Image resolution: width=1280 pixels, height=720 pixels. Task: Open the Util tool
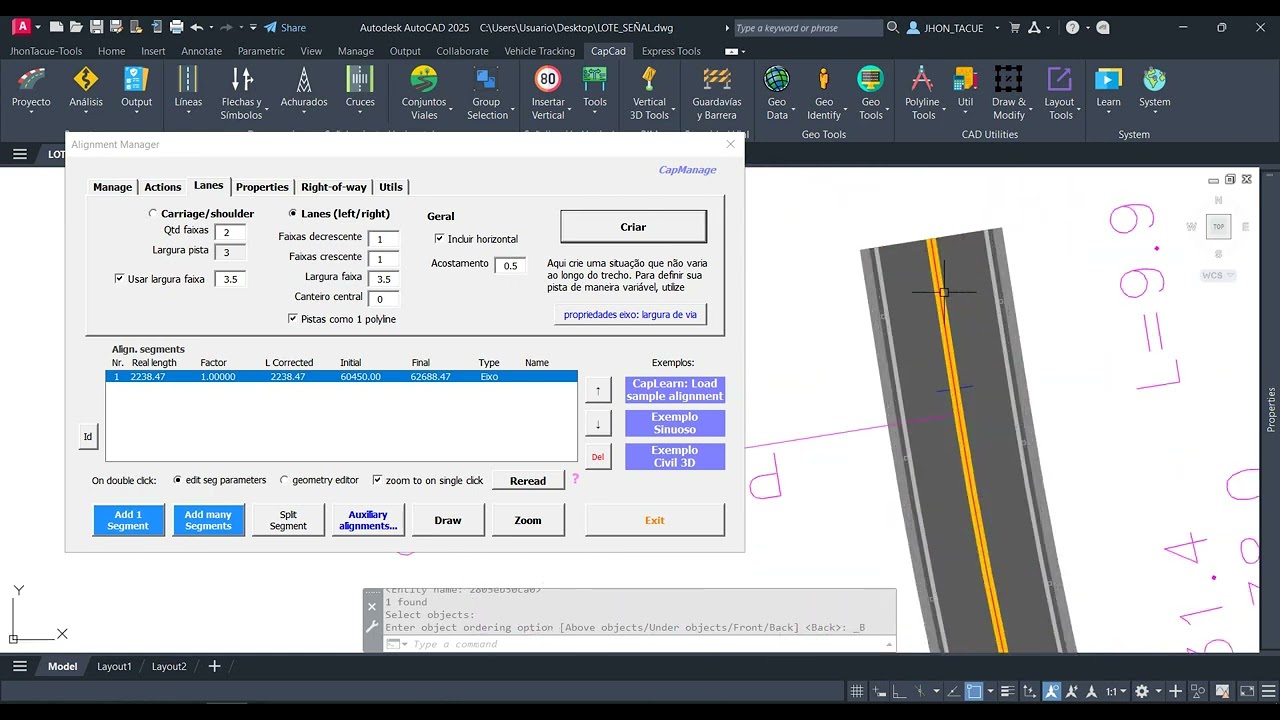pyautogui.click(x=965, y=88)
